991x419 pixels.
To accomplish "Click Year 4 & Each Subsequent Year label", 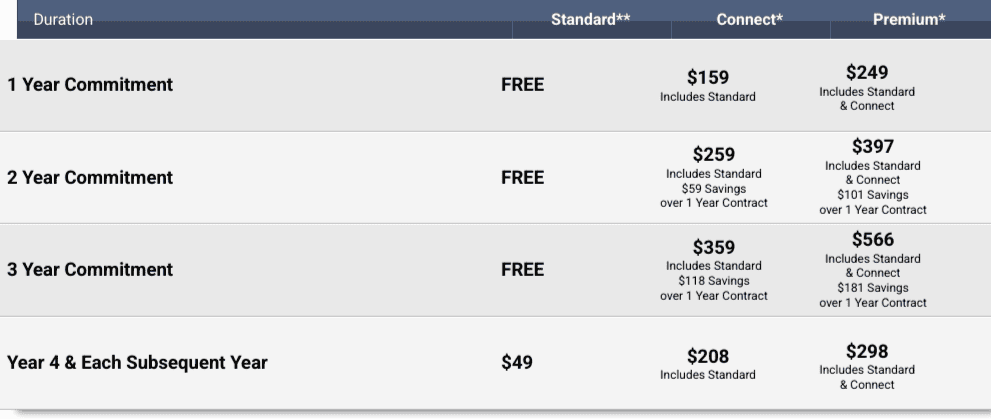I will click(x=137, y=363).
